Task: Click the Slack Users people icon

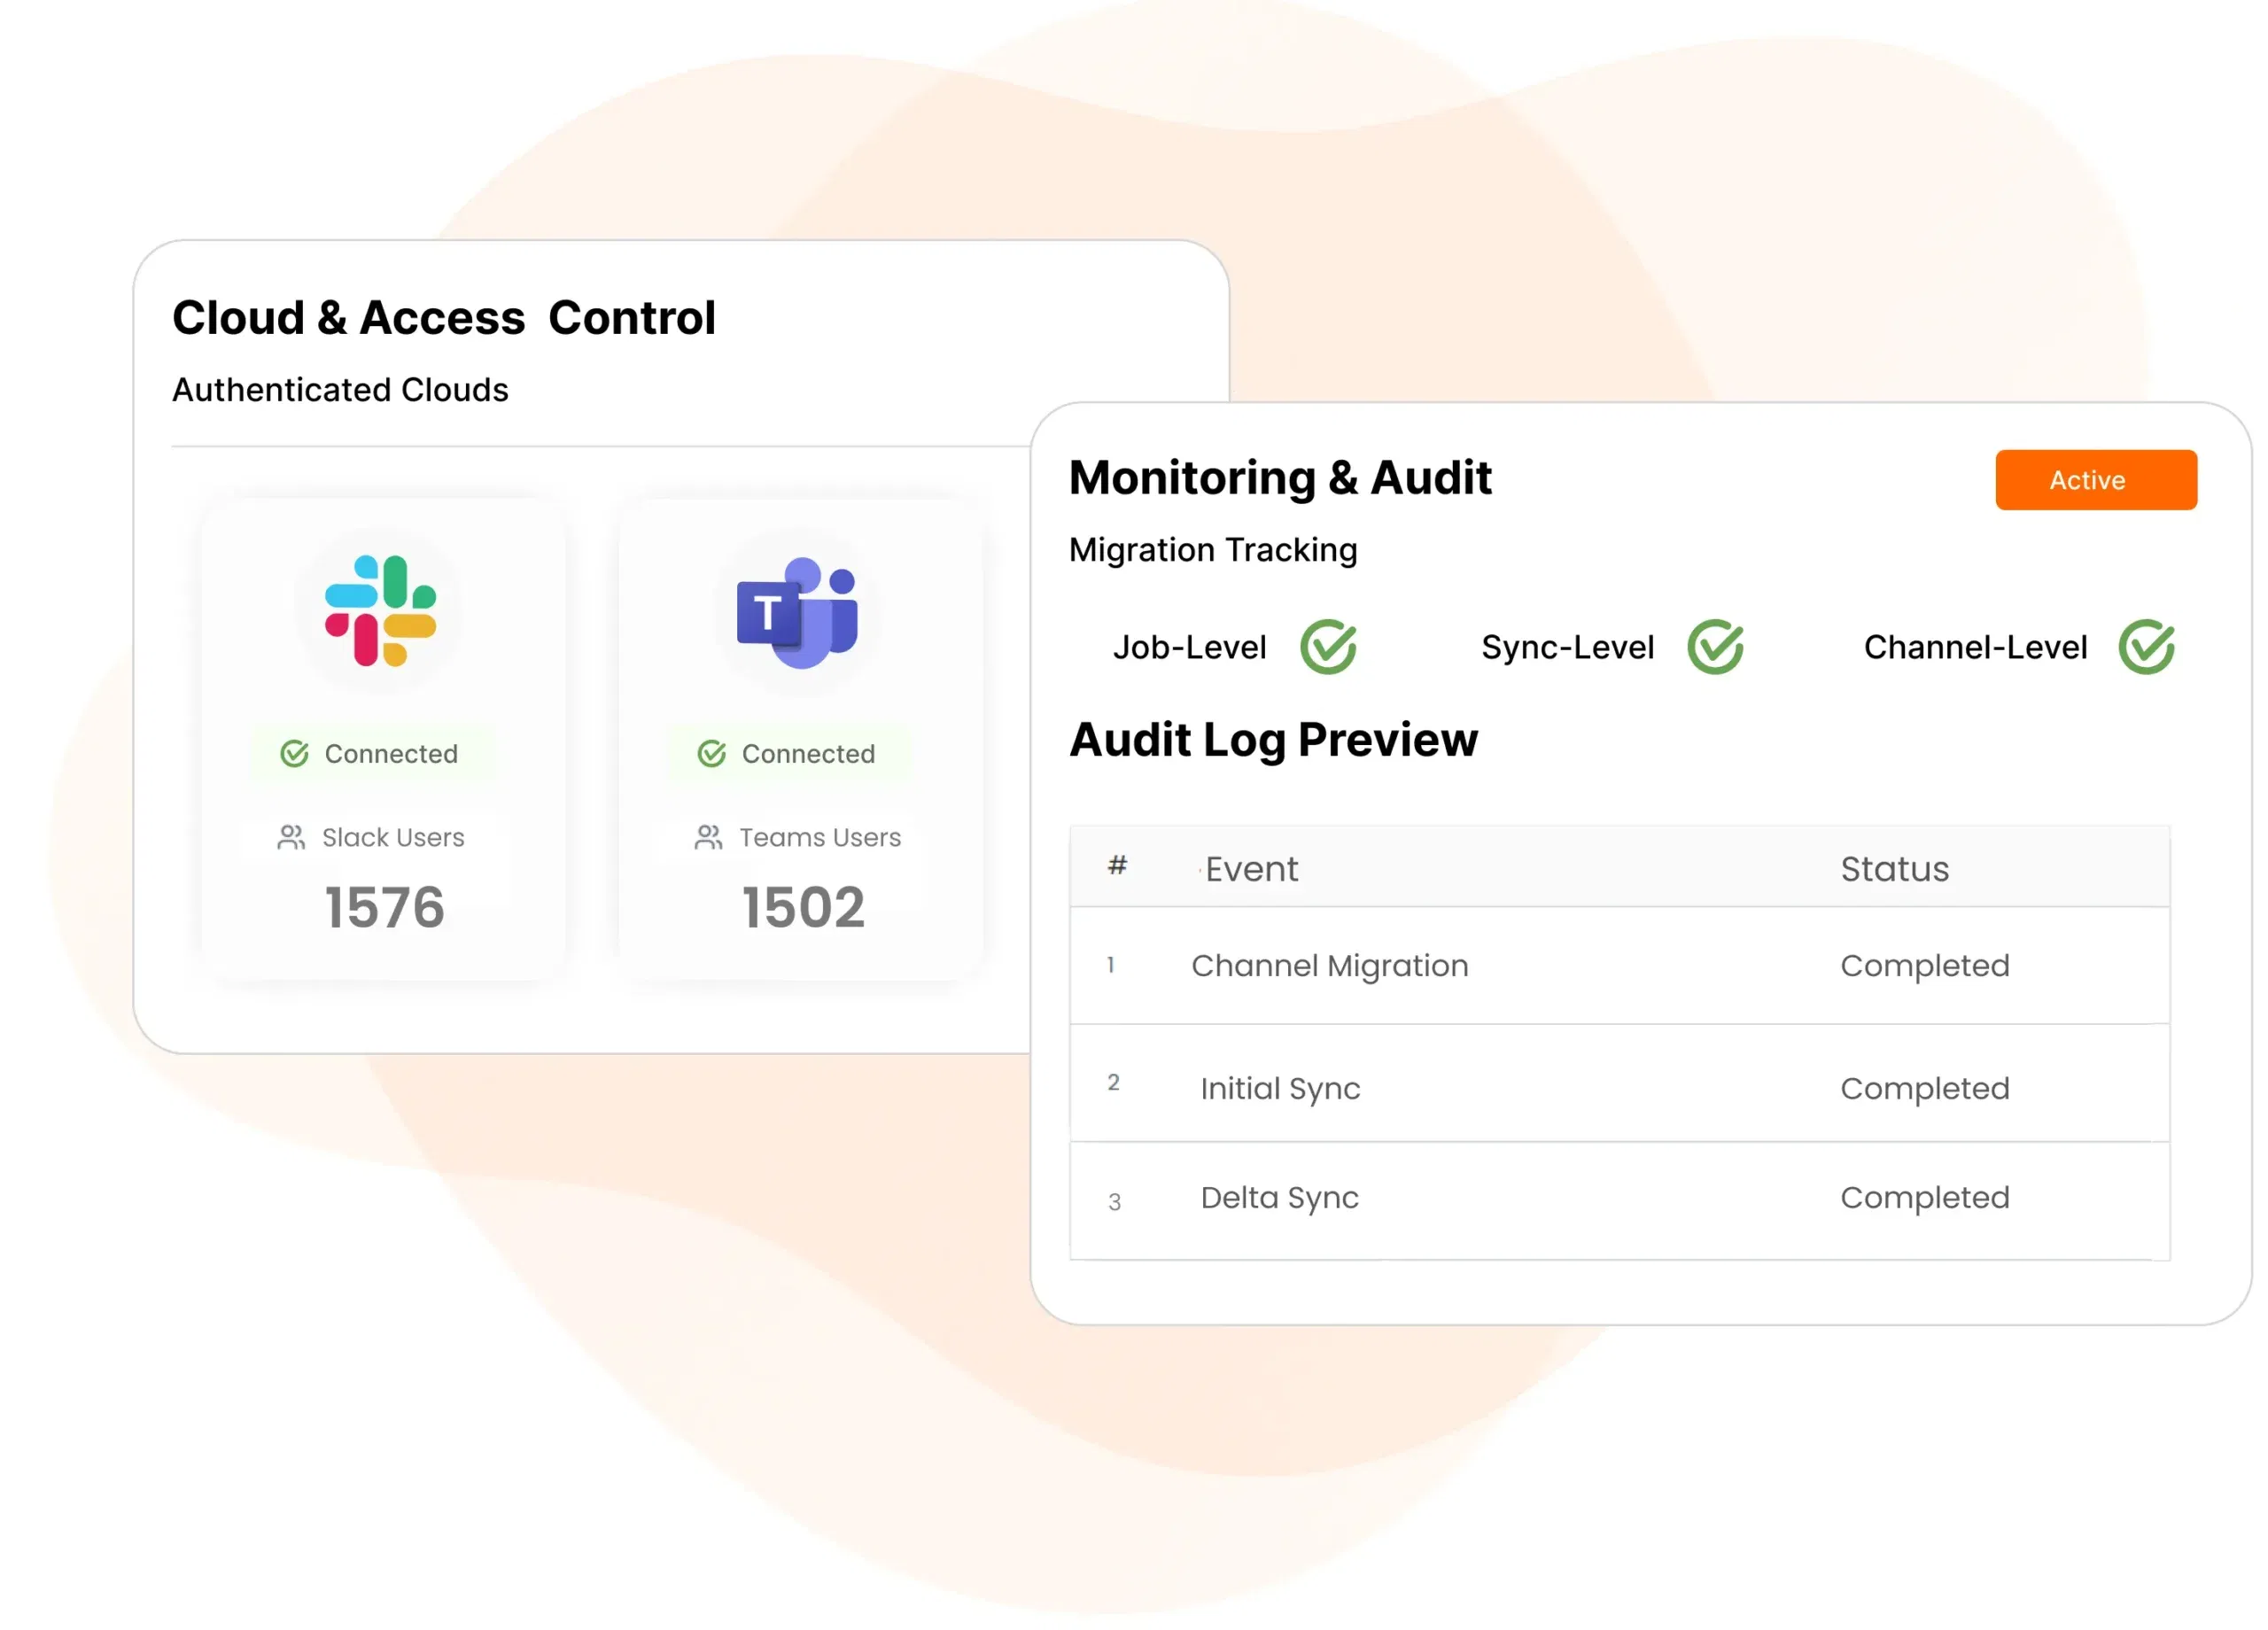Action: (291, 838)
